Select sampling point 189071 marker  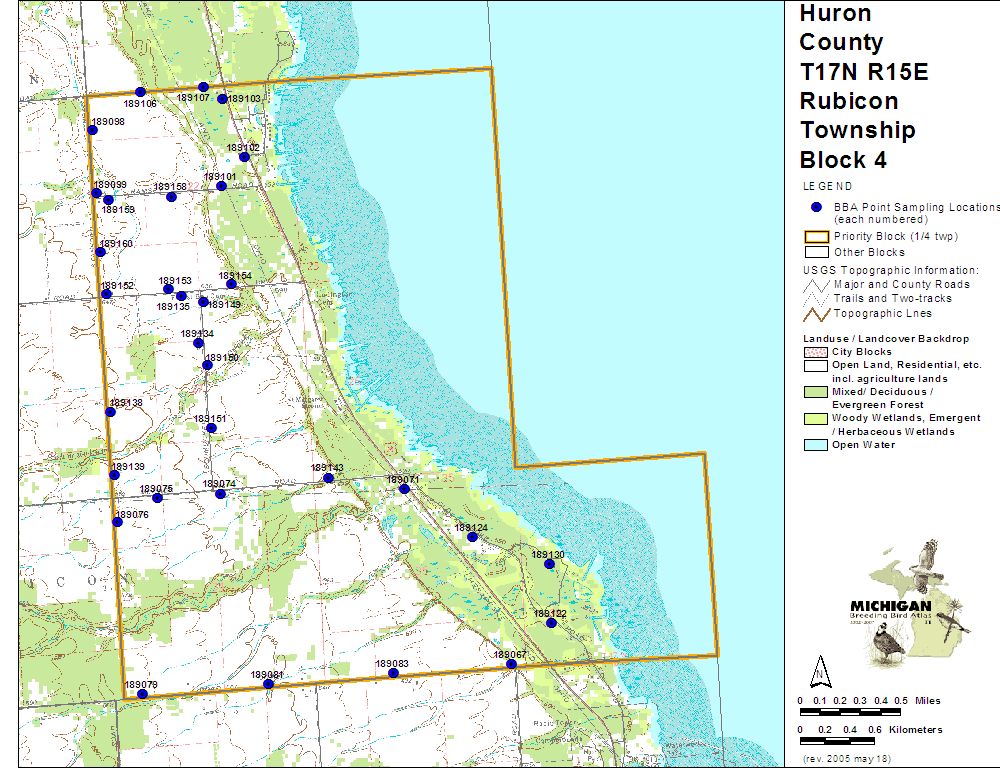(404, 489)
